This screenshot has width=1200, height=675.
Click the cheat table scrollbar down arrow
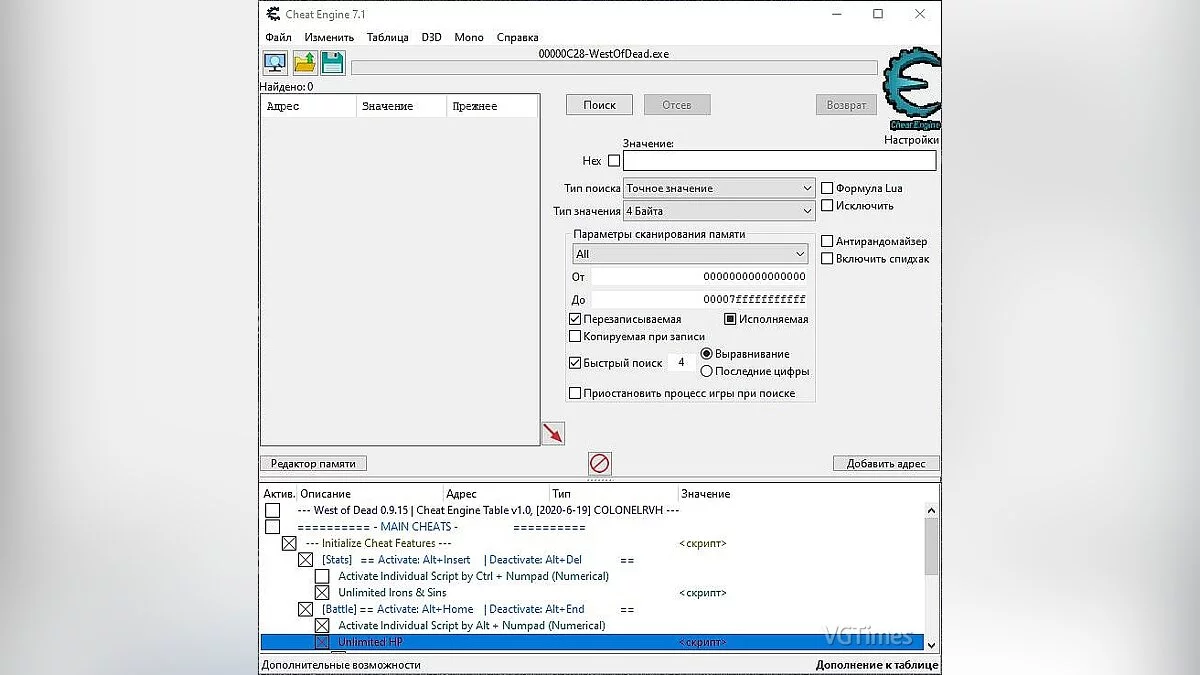tap(931, 644)
